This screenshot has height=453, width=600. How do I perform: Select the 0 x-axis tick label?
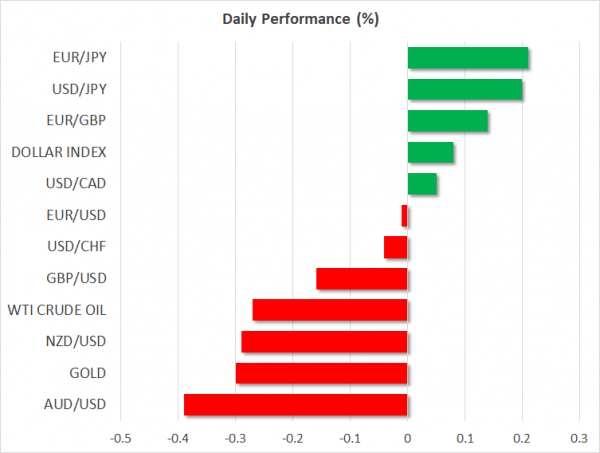click(407, 438)
